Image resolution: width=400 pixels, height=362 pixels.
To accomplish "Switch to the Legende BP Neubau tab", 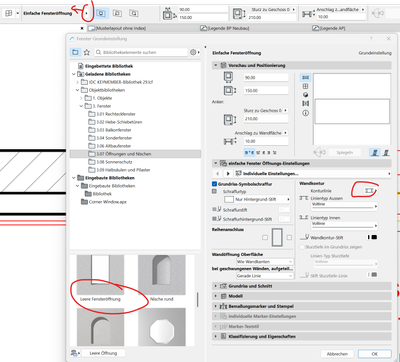I will [225, 28].
